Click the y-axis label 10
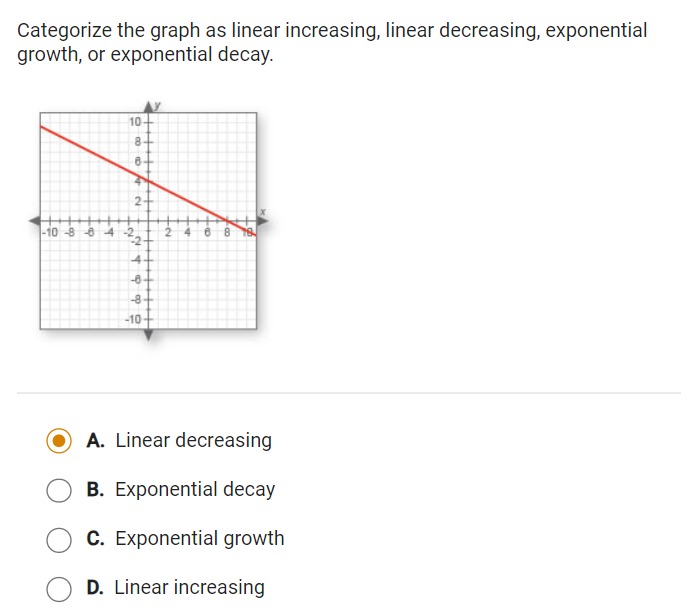 tap(135, 122)
